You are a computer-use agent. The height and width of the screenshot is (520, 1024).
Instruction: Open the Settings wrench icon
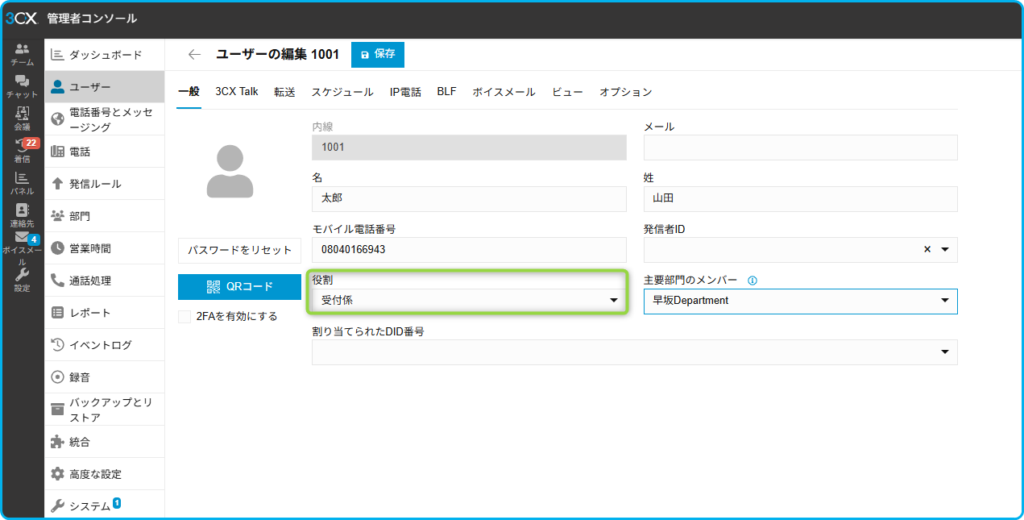(x=22, y=278)
